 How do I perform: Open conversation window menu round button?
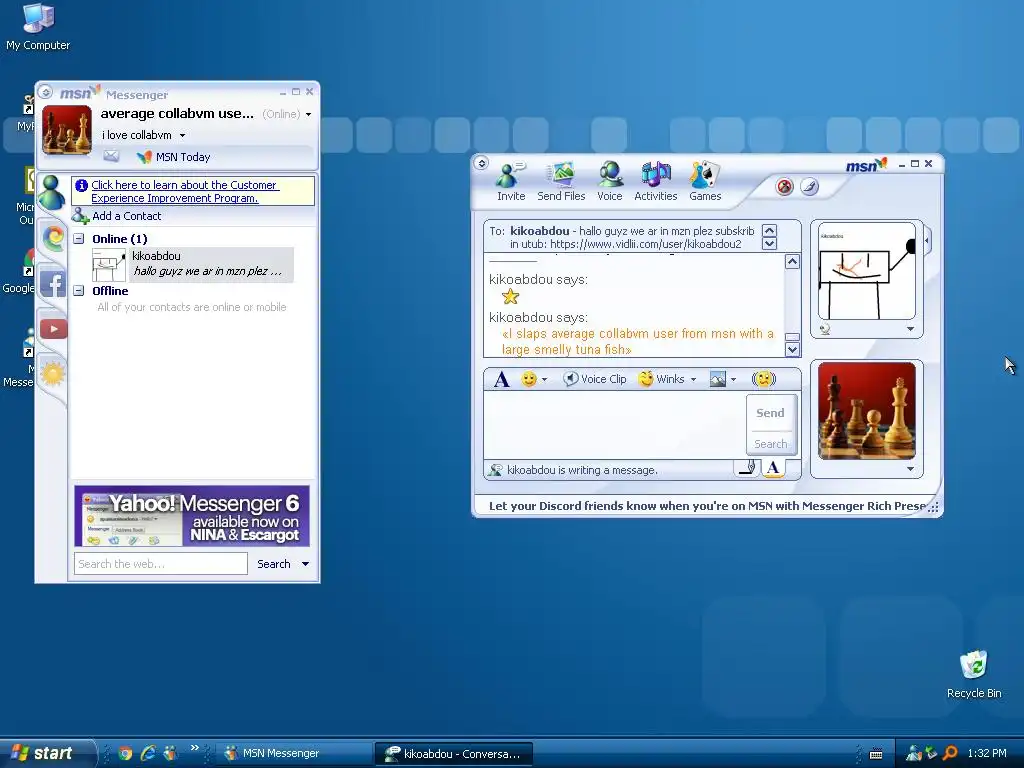click(482, 163)
